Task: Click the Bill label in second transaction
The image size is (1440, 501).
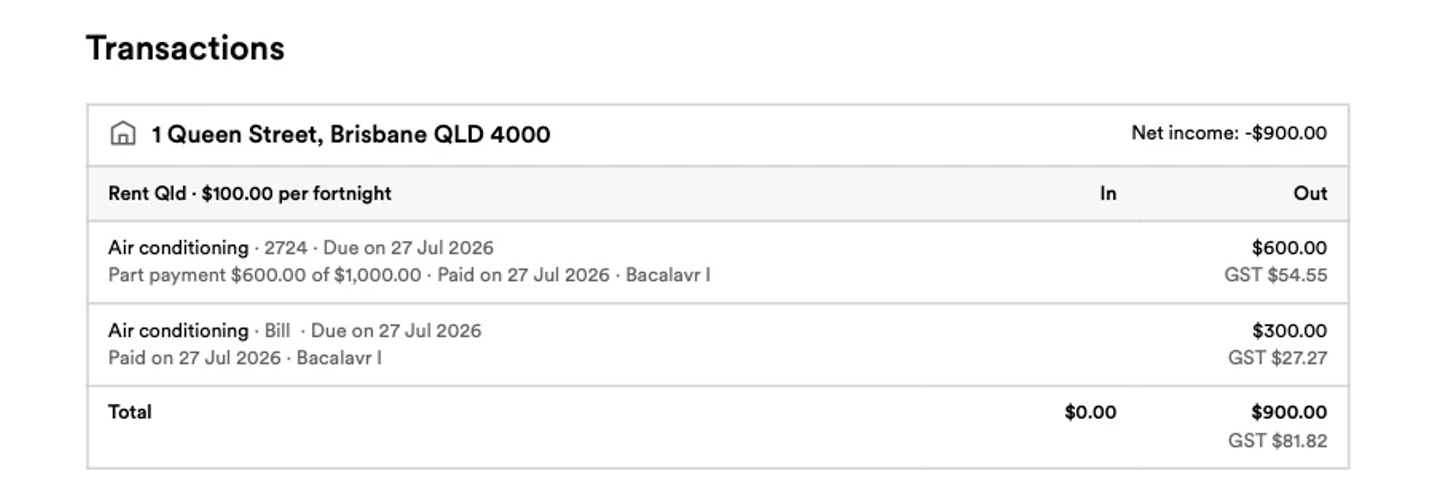Action: click(277, 331)
